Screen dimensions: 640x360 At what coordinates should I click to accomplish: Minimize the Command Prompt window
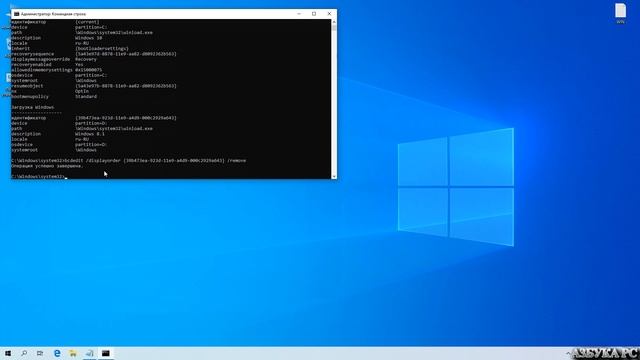299,14
